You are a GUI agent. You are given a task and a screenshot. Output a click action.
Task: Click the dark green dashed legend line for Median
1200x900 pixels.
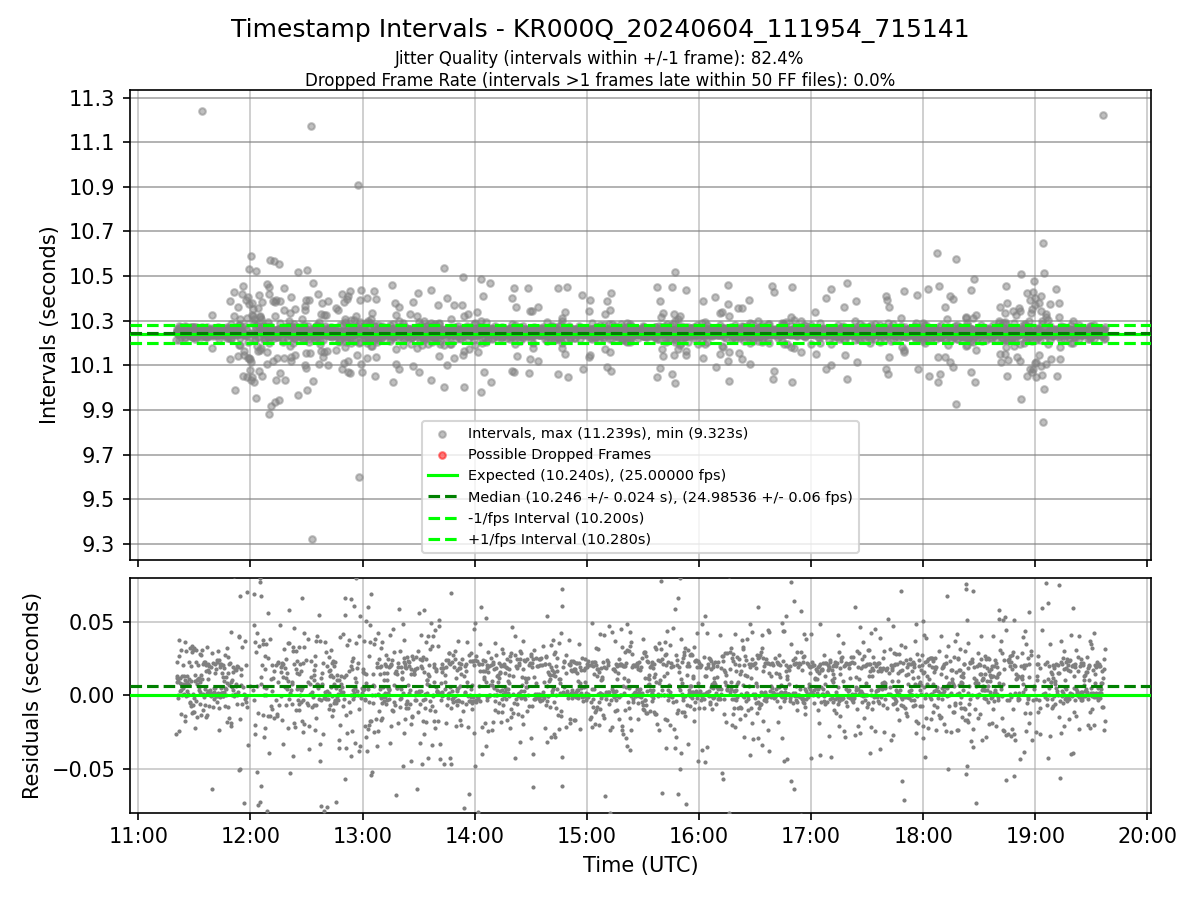[x=443, y=497]
